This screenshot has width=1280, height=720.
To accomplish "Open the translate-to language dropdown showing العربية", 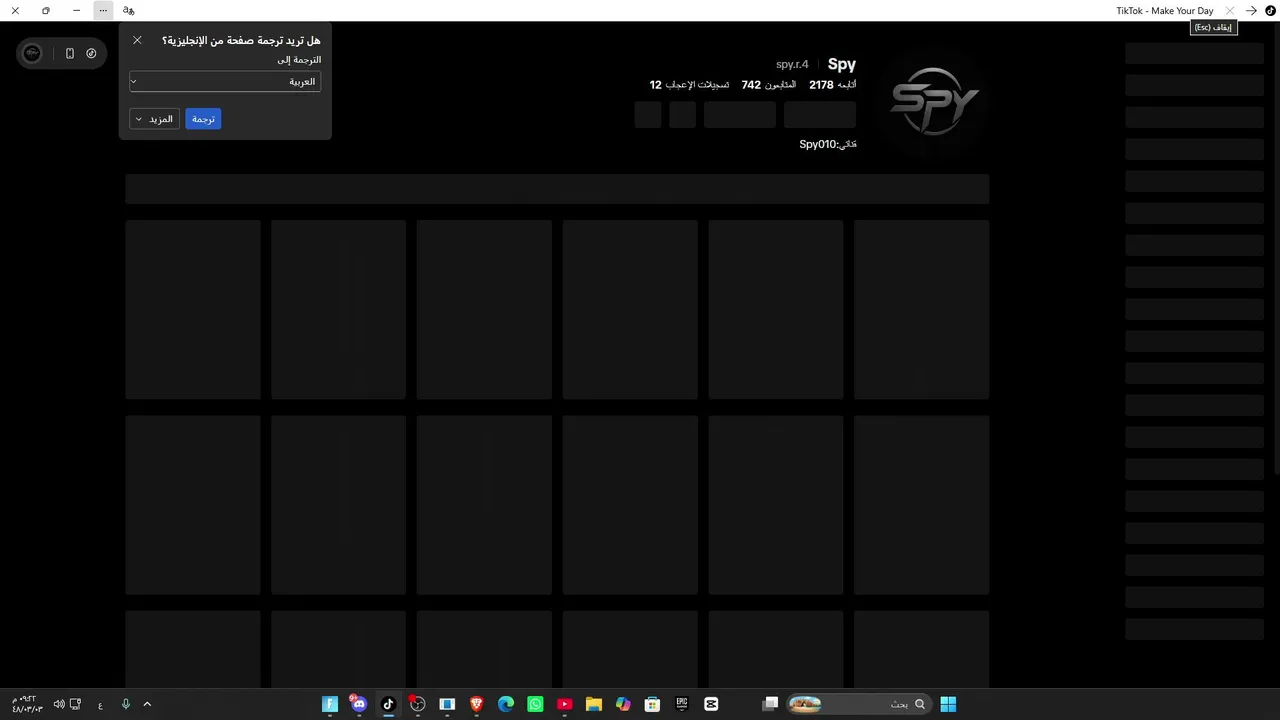I will pos(225,82).
